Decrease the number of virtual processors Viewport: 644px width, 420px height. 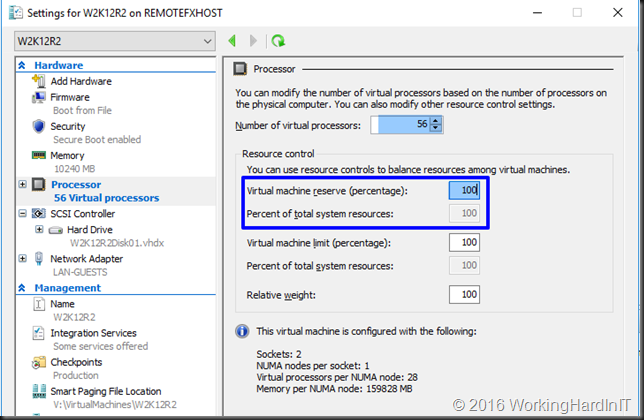[436, 128]
